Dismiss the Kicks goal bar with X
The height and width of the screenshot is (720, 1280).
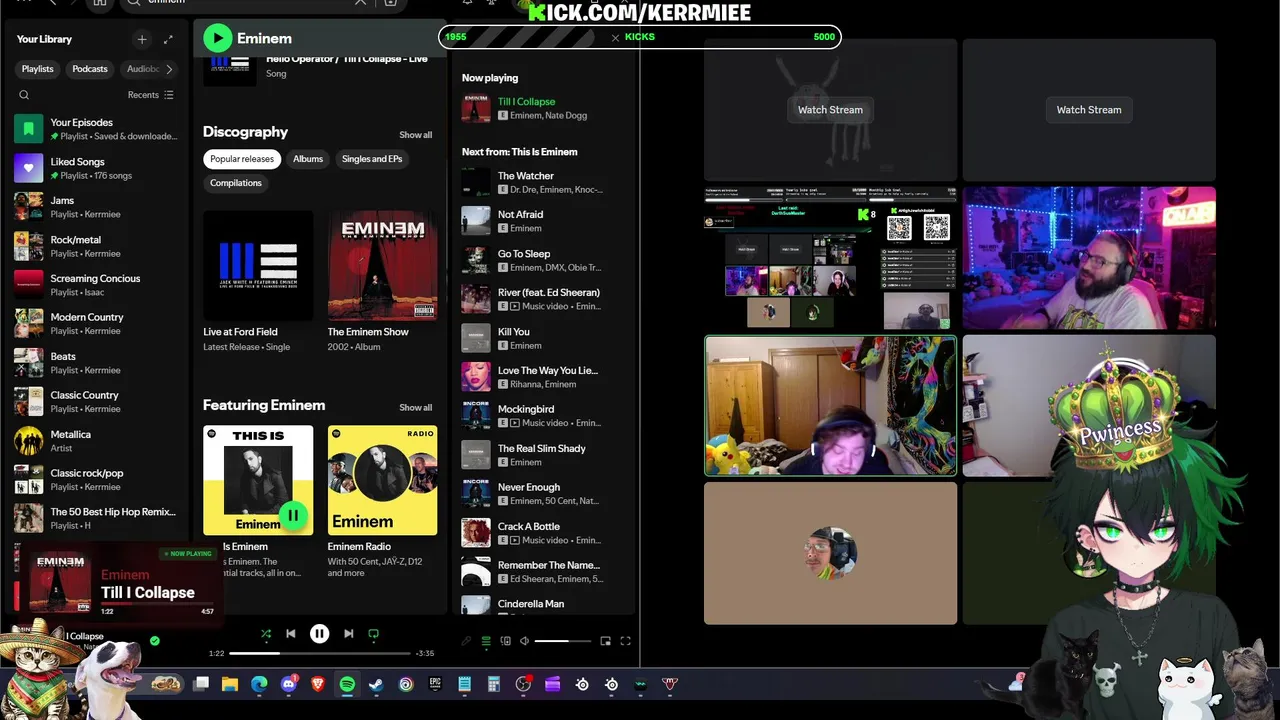tap(615, 37)
